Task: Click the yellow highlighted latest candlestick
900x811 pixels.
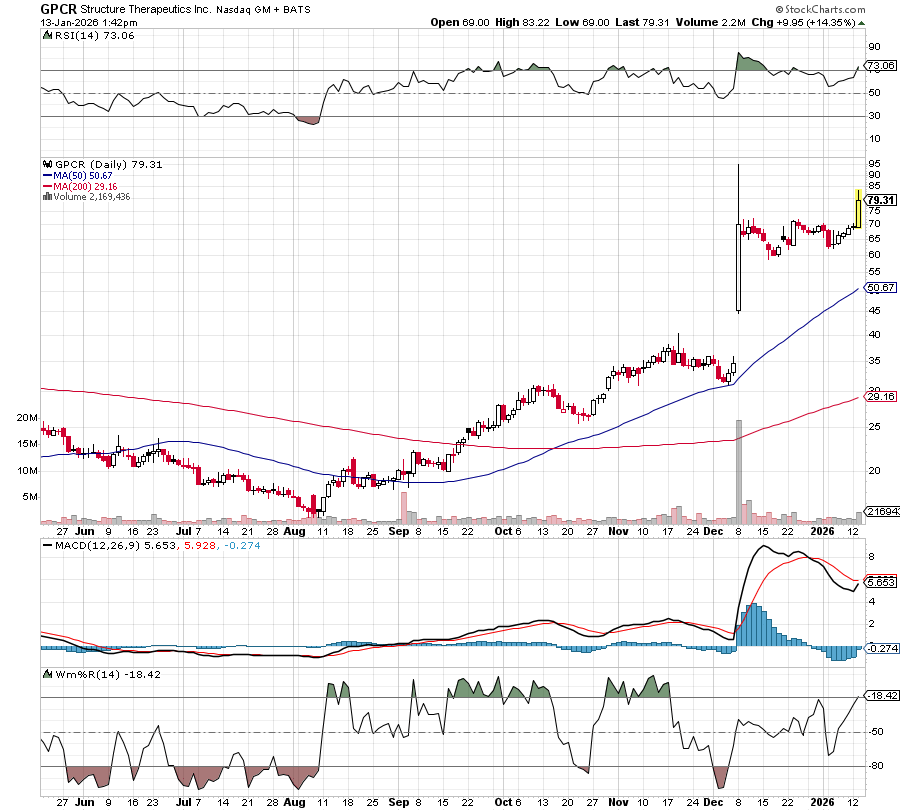Action: pyautogui.click(x=858, y=208)
